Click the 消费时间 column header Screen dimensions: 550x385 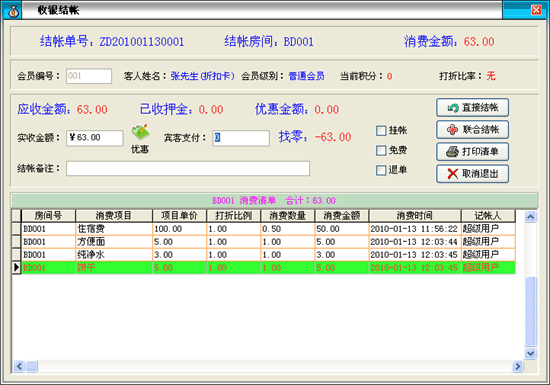click(x=415, y=216)
